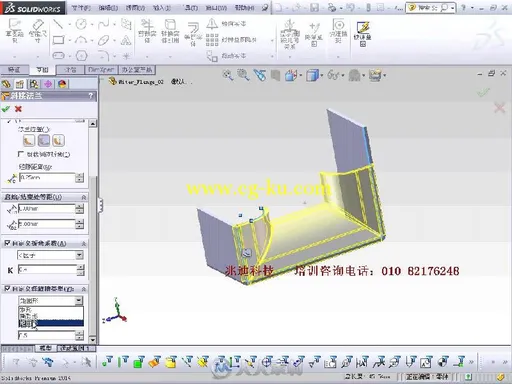Image resolution: width=512 pixels, height=384 pixels.
Task: Collapse the custom relief type section
Action: pyautogui.click(x=84, y=289)
